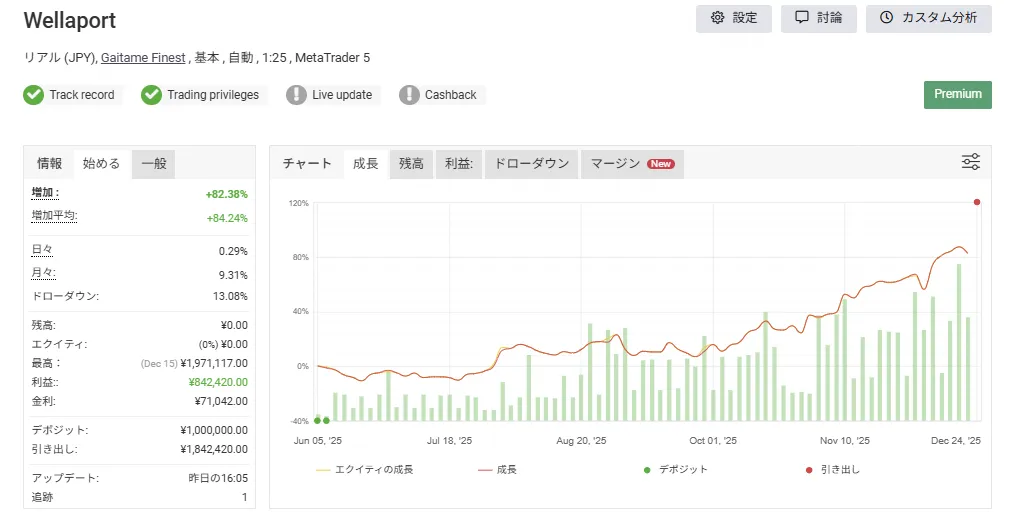The image size is (1017, 519).
Task: Switch to the 残高 chart tab
Action: [411, 164]
